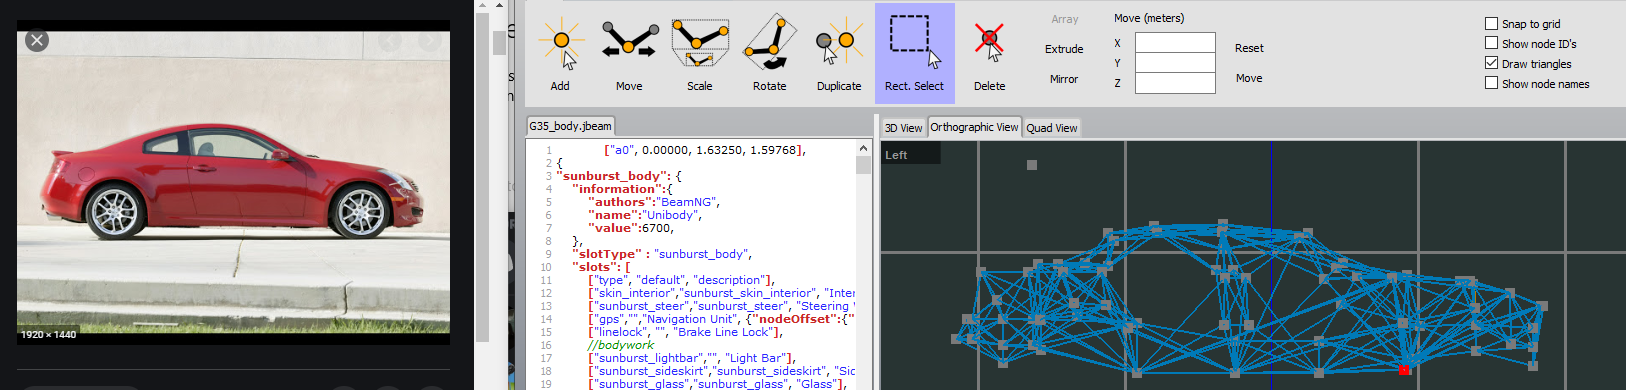This screenshot has height=390, width=1626.
Task: Select the Duplicate tool
Action: [839, 53]
